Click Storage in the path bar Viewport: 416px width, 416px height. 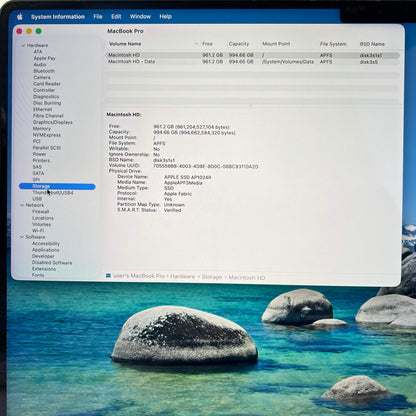[x=212, y=277]
